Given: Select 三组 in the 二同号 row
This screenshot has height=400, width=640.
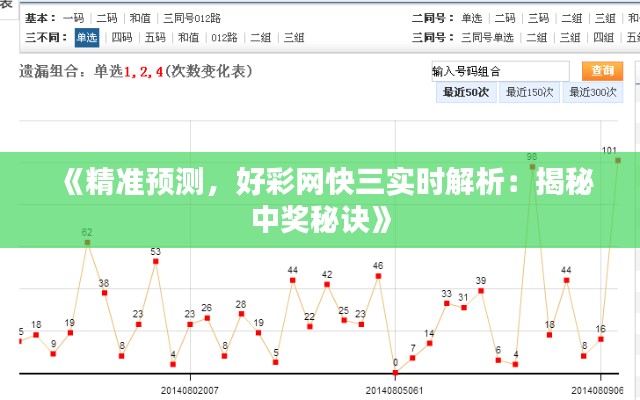Looking at the screenshot, I should tap(605, 18).
